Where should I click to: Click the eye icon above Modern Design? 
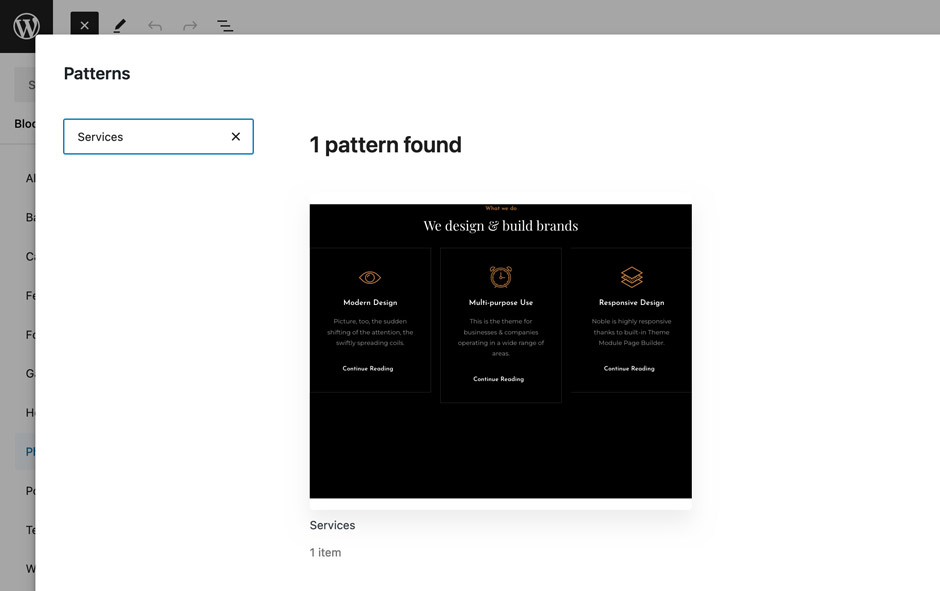click(370, 277)
